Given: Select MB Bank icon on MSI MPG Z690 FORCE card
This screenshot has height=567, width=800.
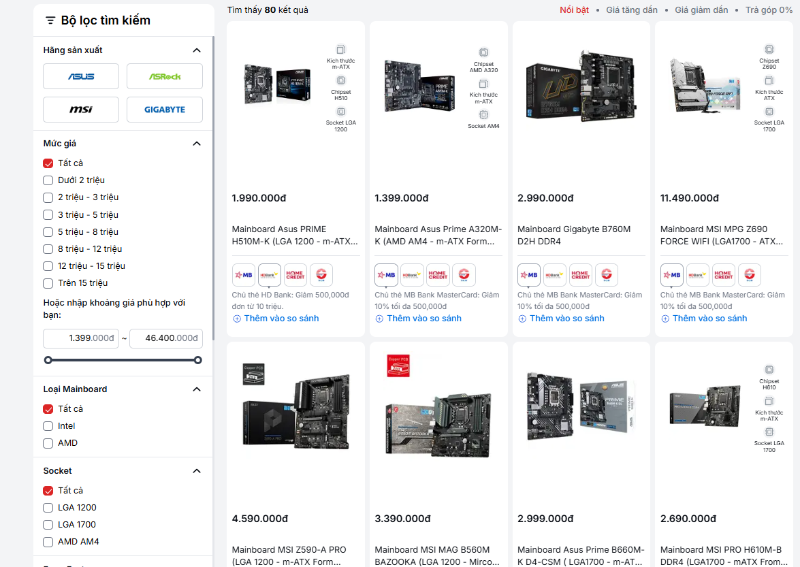Looking at the screenshot, I should 672,275.
